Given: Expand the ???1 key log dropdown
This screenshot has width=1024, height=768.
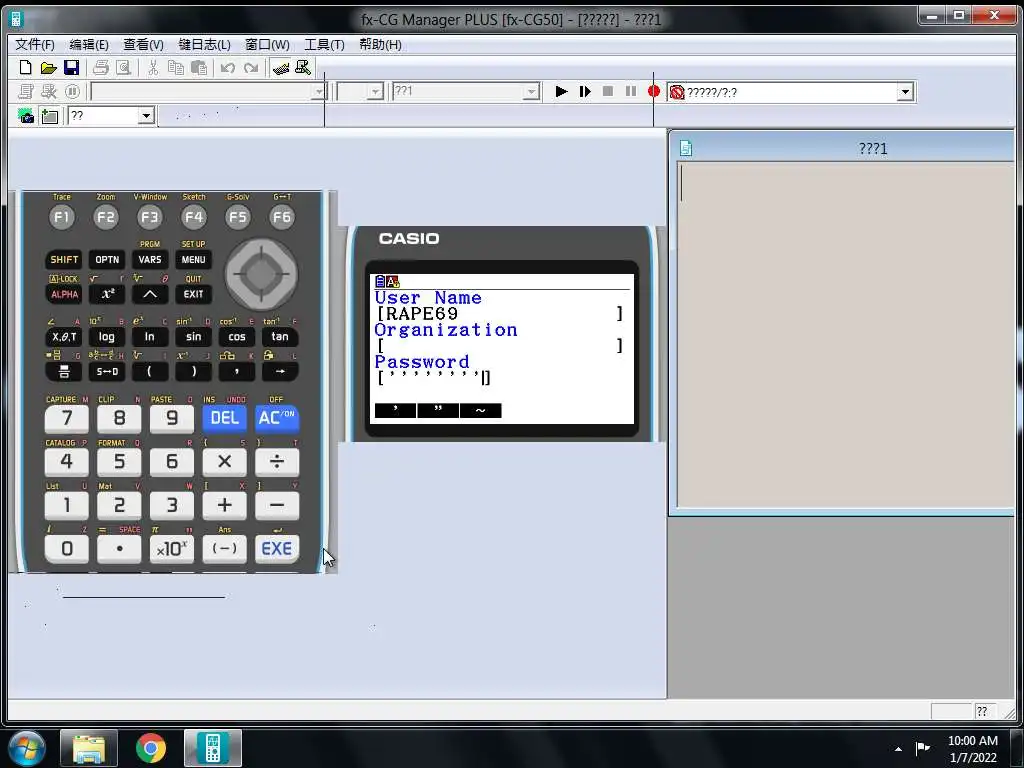Looking at the screenshot, I should click(x=532, y=92).
